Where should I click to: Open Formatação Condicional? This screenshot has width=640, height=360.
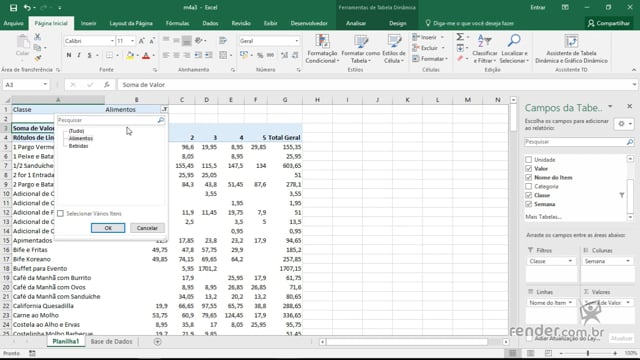point(322,49)
